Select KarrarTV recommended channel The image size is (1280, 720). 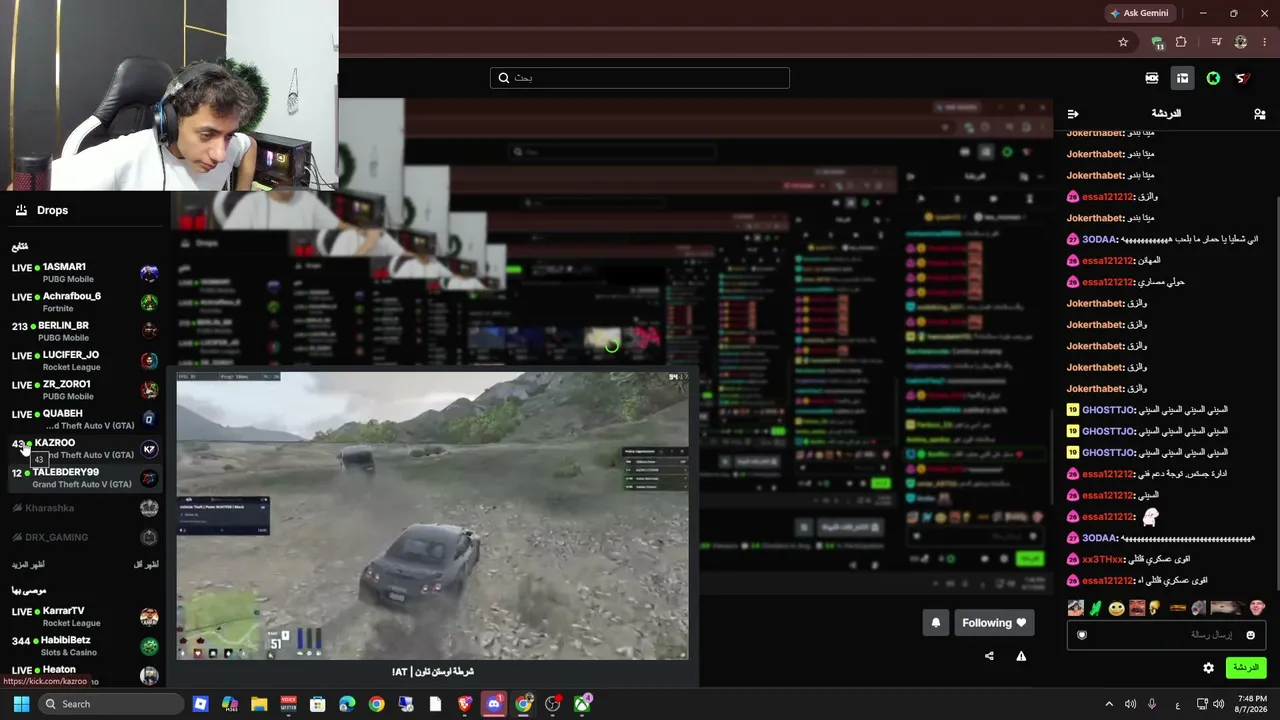point(85,616)
